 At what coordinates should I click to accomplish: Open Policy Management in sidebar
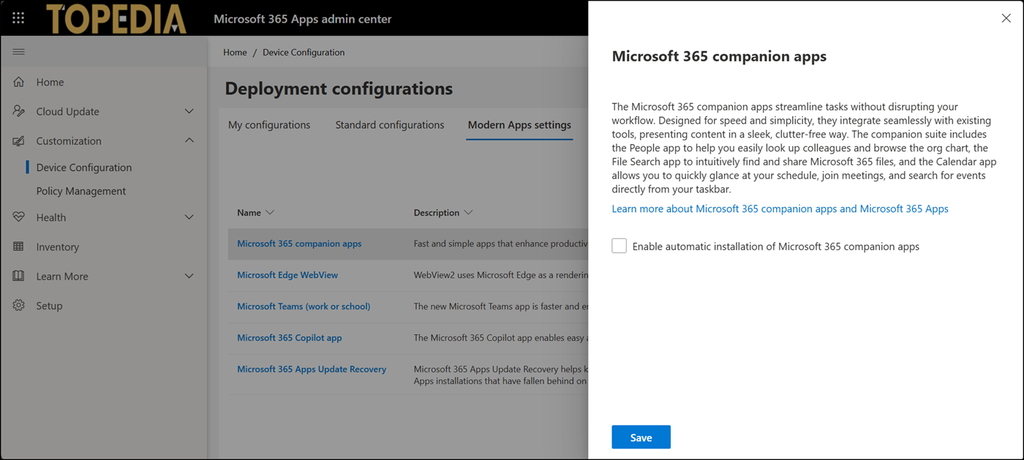click(x=81, y=191)
